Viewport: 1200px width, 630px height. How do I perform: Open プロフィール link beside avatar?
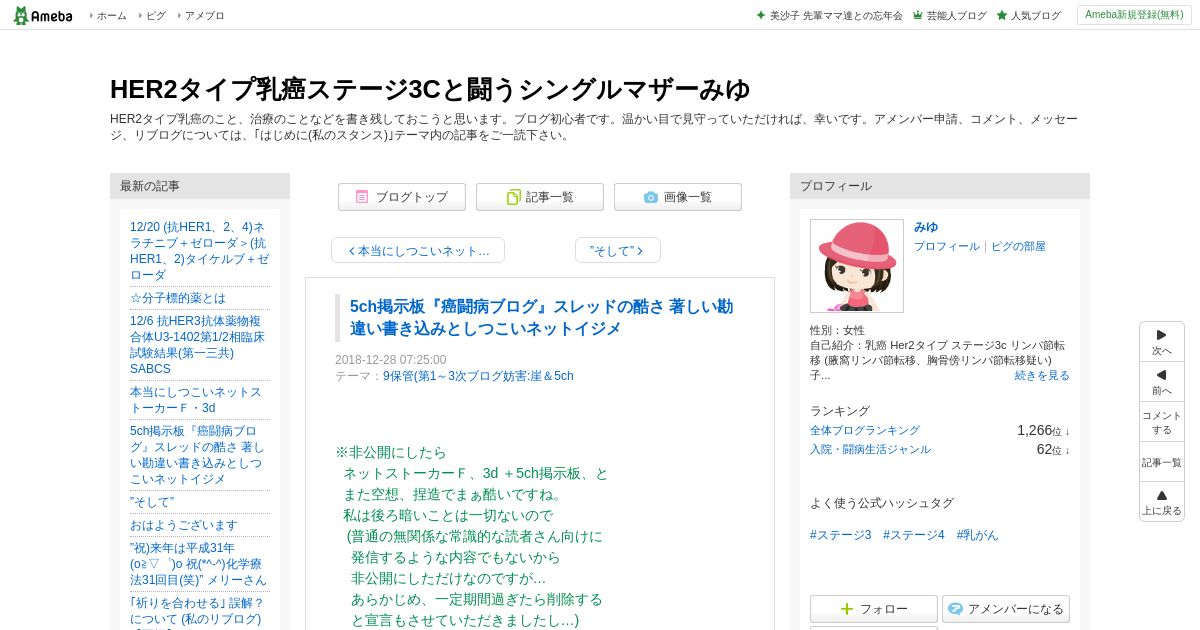[947, 246]
